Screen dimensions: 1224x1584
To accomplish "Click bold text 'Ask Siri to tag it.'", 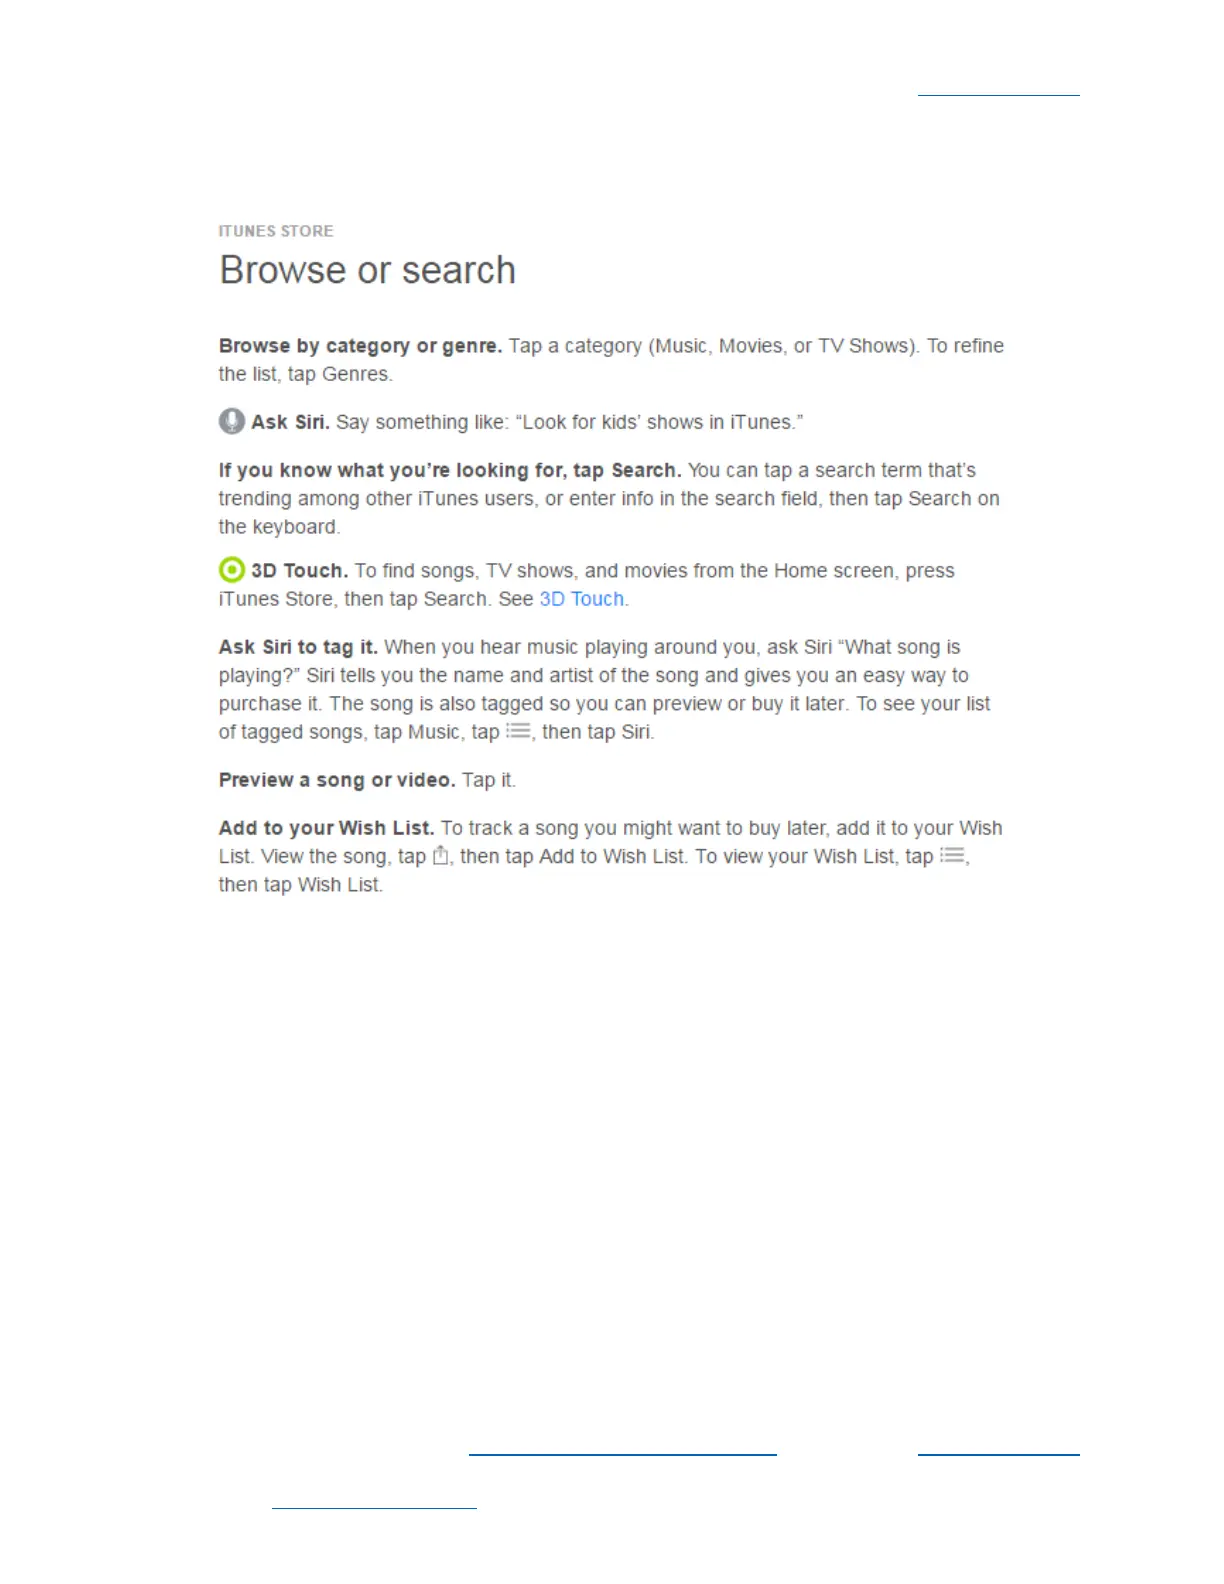I will click(298, 647).
